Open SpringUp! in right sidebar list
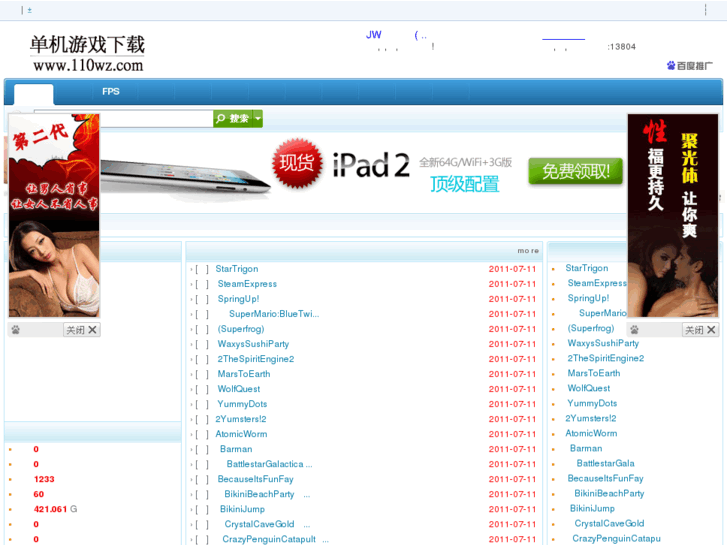 (588, 298)
